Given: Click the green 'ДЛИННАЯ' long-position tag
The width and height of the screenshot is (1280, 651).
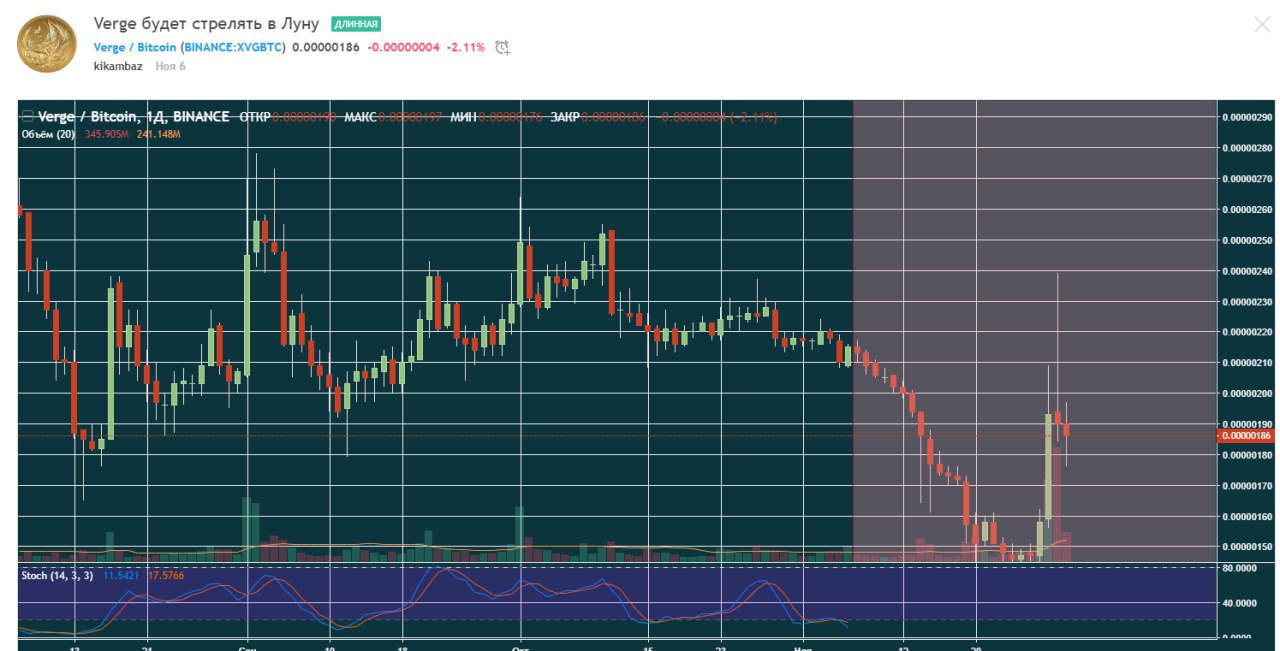Looking at the screenshot, I should click(x=356, y=24).
